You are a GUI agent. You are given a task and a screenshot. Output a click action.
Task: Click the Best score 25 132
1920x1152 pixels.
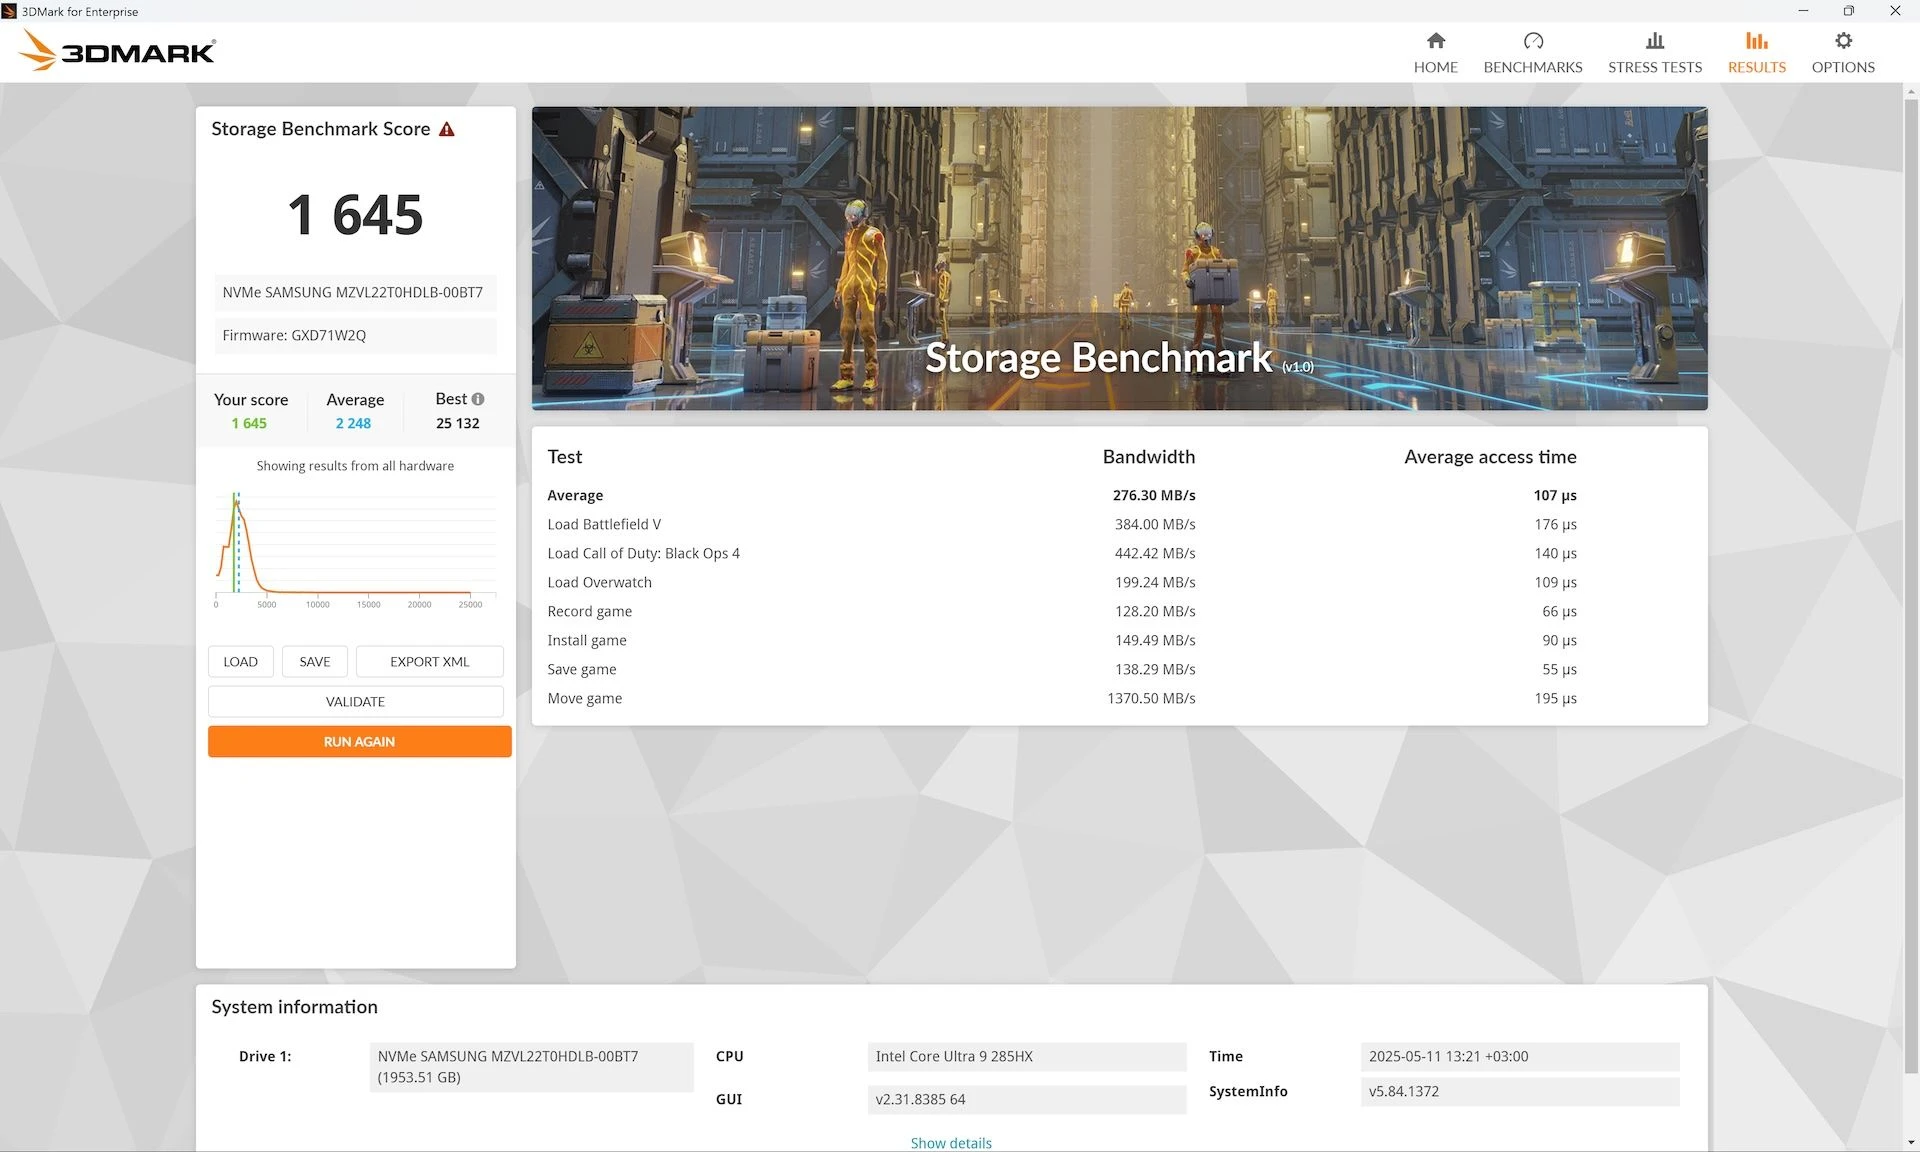click(457, 423)
